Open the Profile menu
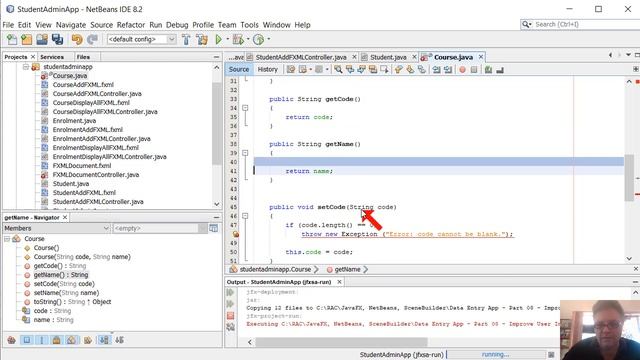Image resolution: width=640 pixels, height=360 pixels. coord(203,25)
